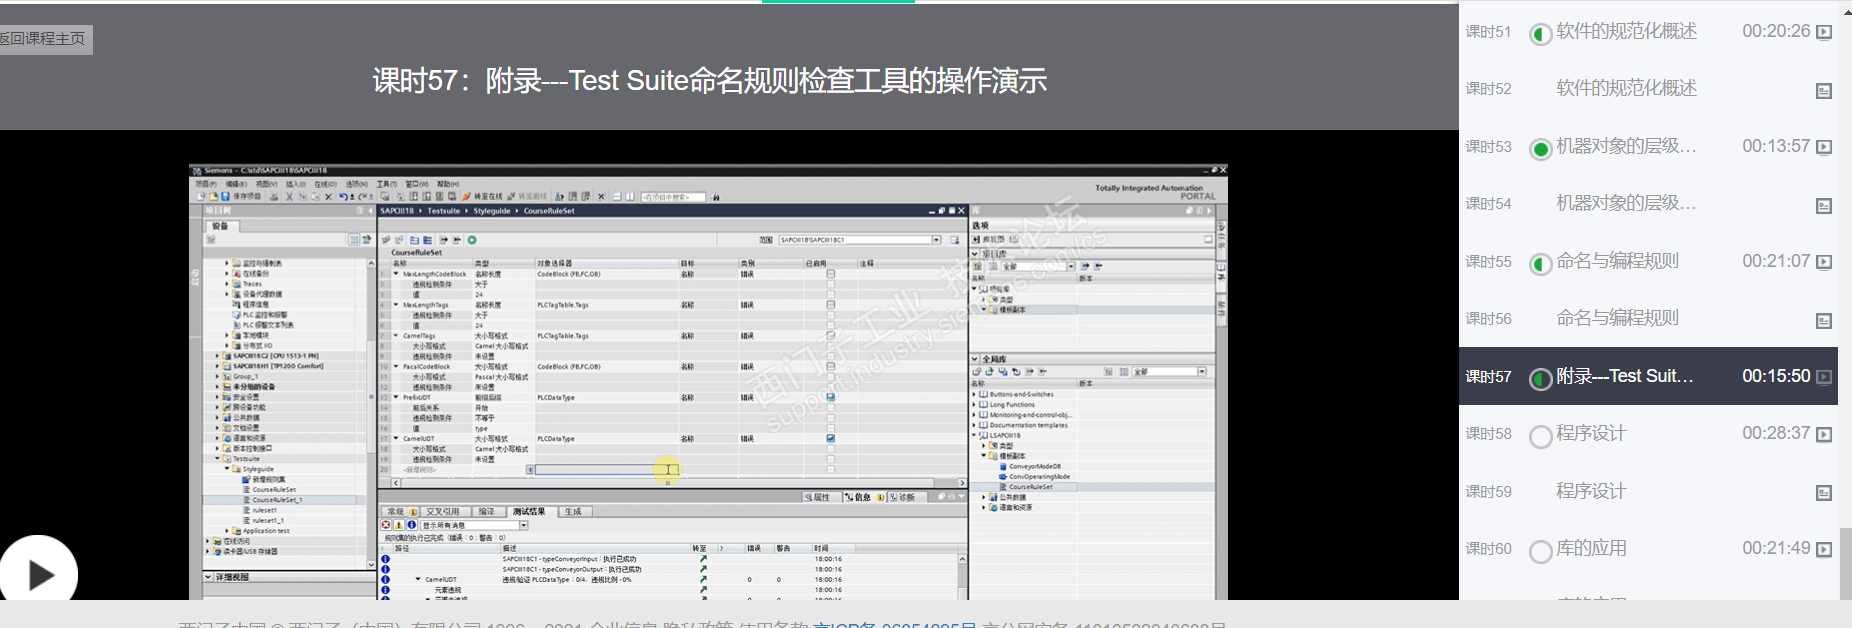Open the 测试结果 tab
Viewport: 1852px width, 628px height.
529,512
